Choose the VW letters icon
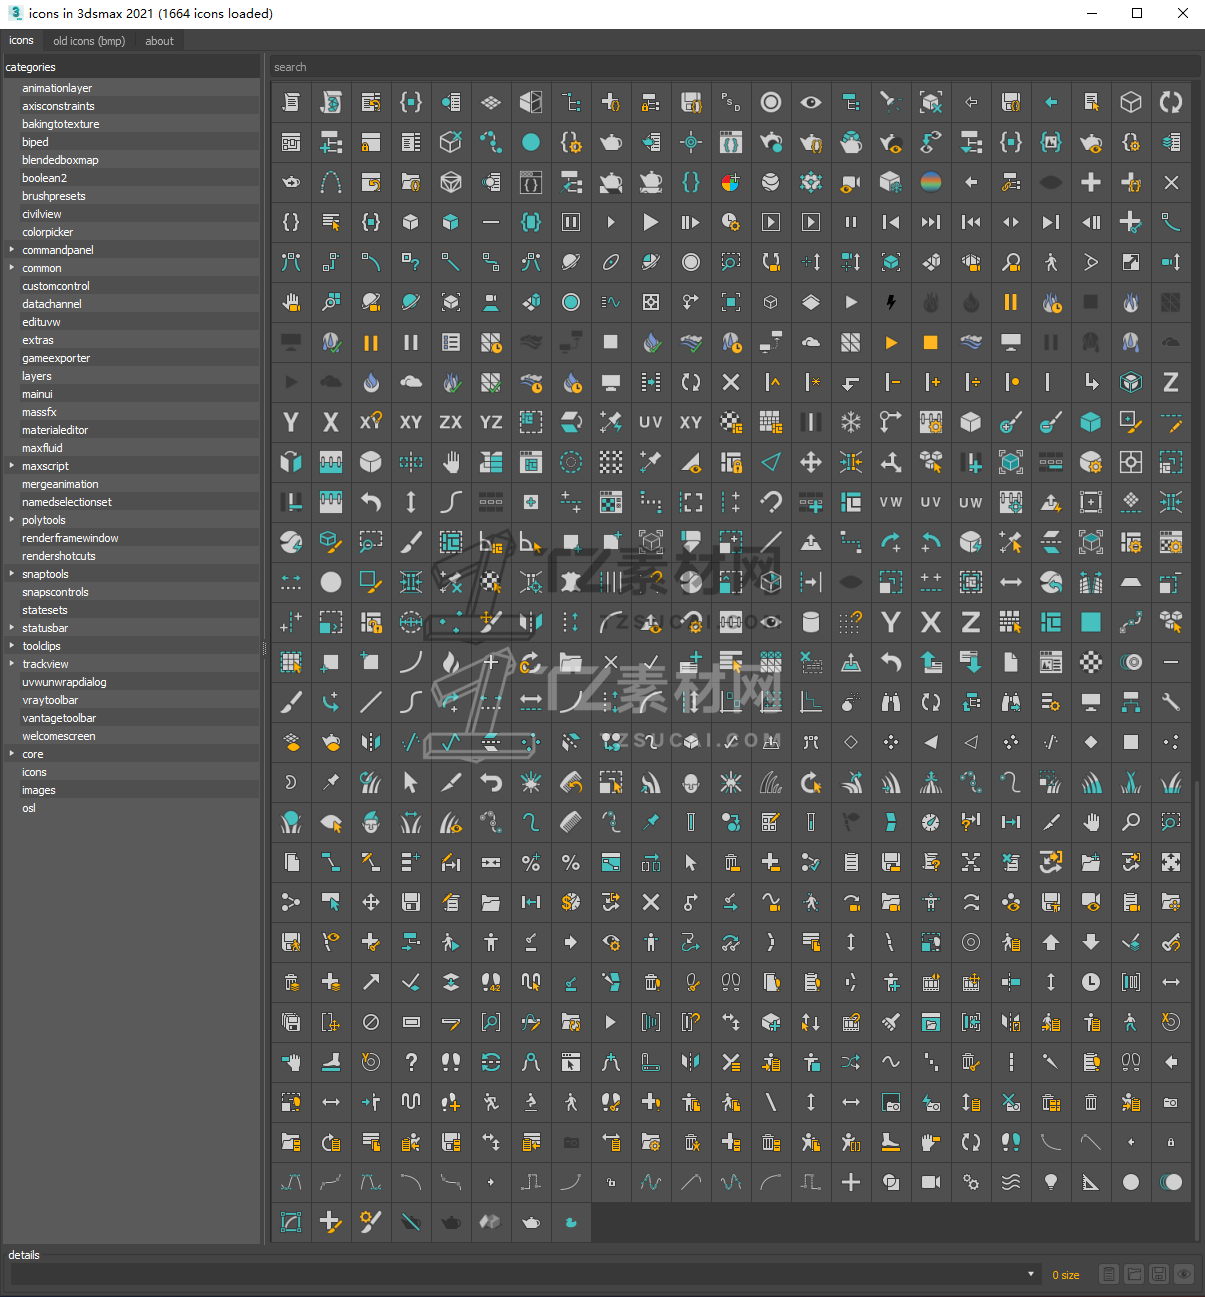The image size is (1205, 1297). click(891, 502)
